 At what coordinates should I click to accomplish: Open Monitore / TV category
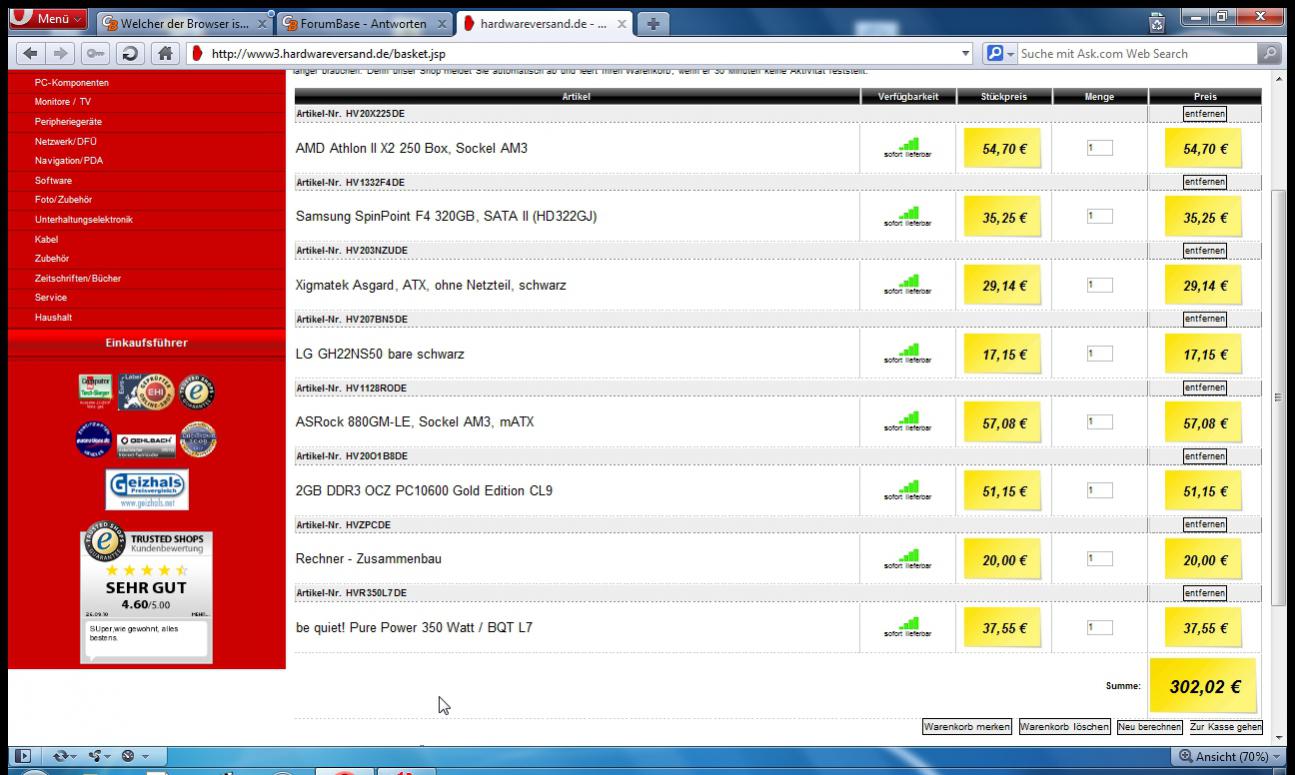[62, 102]
